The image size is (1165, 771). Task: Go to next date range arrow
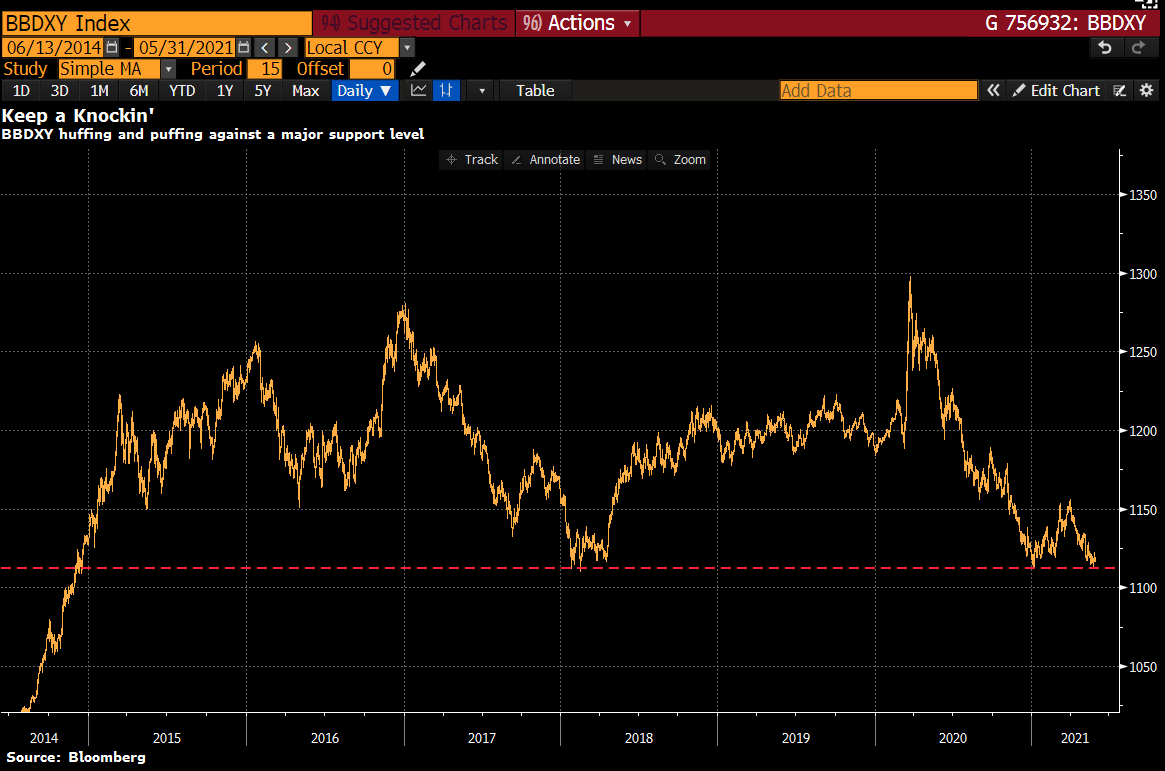(288, 48)
